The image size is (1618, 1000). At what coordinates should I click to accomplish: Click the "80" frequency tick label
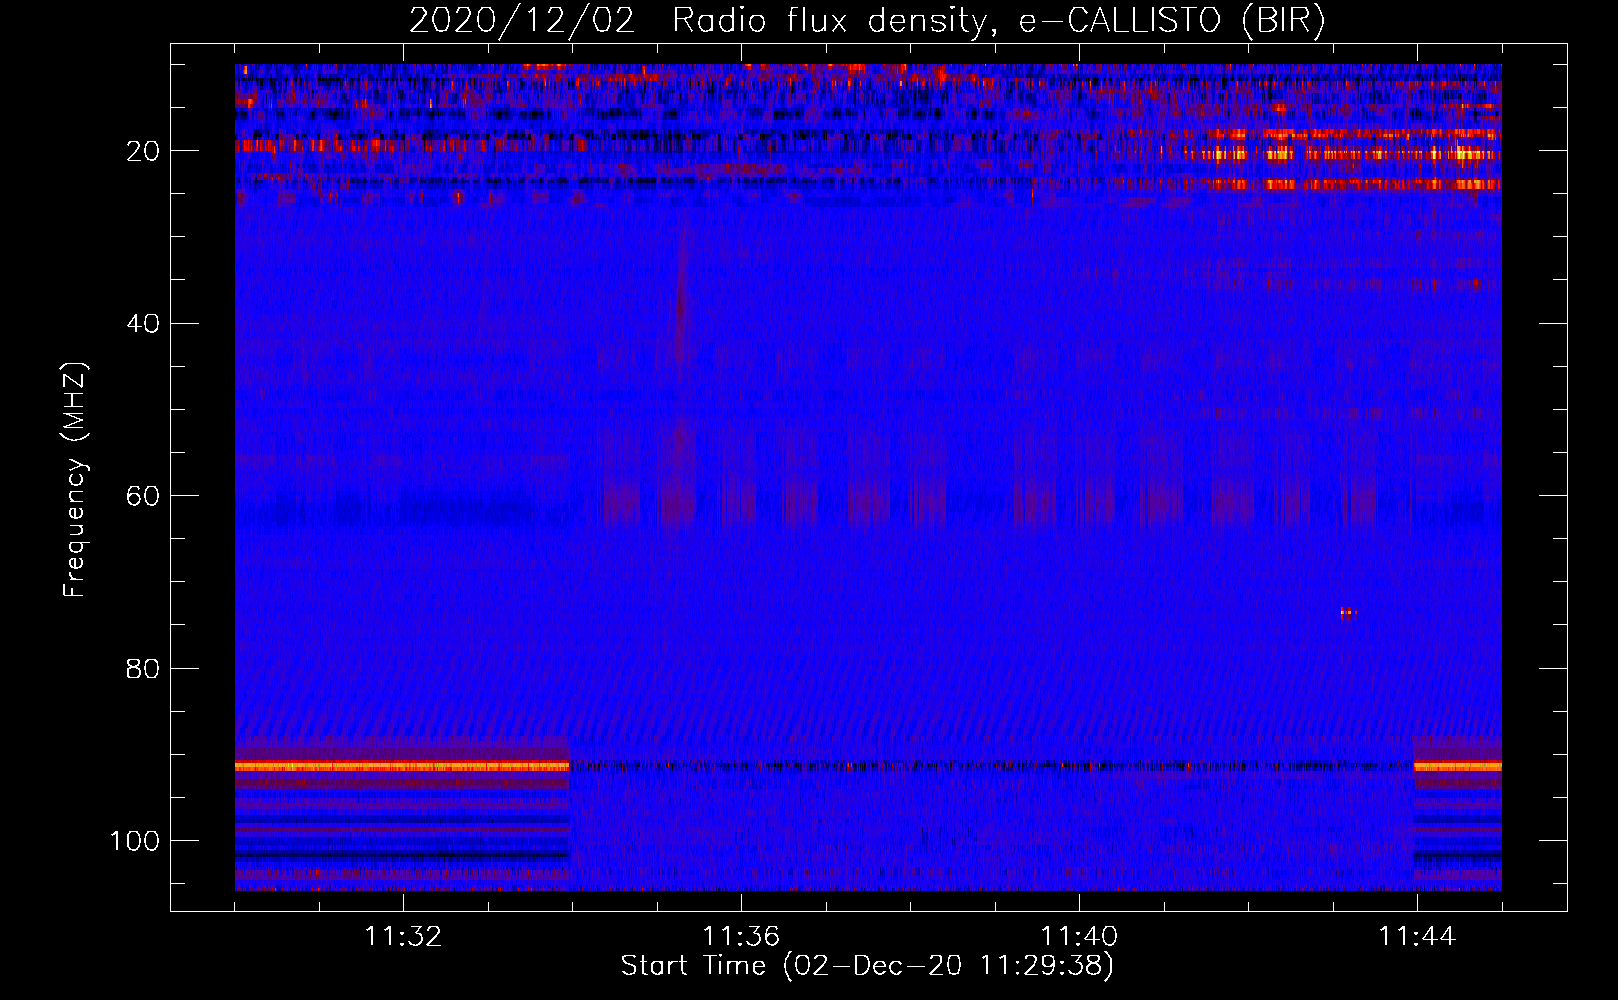[x=143, y=669]
